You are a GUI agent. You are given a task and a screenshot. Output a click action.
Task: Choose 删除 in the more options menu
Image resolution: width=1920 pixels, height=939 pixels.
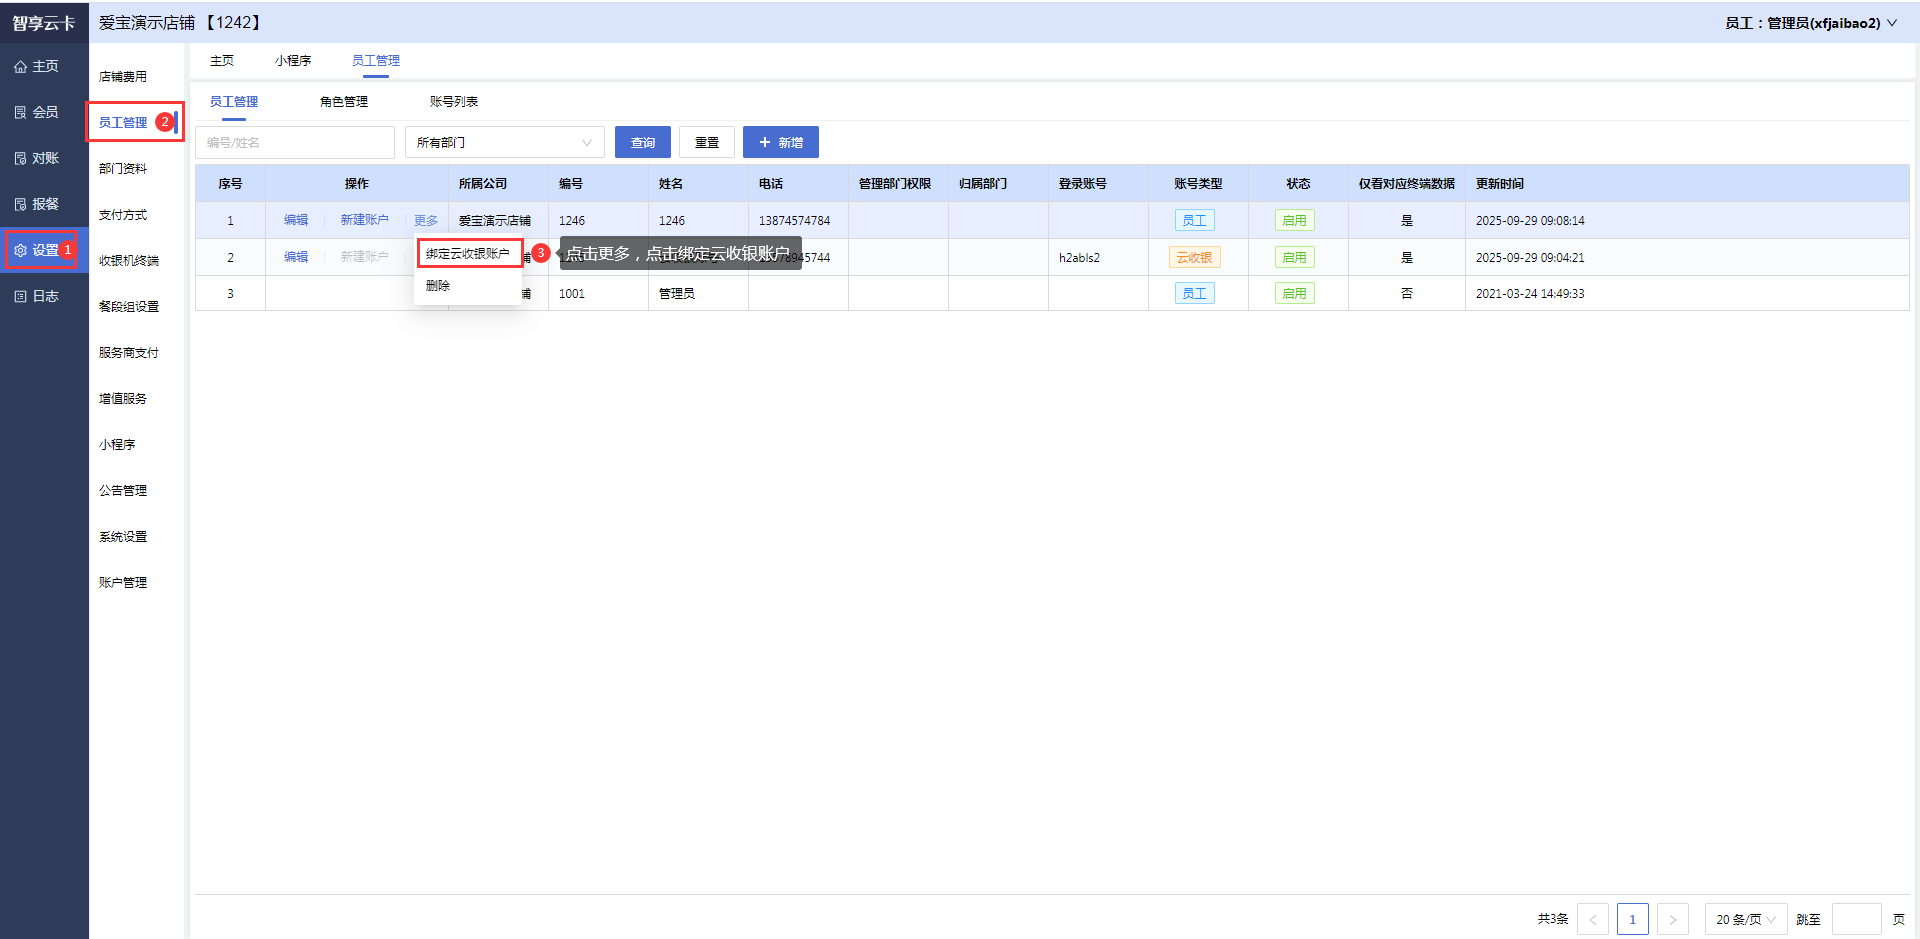click(x=438, y=286)
